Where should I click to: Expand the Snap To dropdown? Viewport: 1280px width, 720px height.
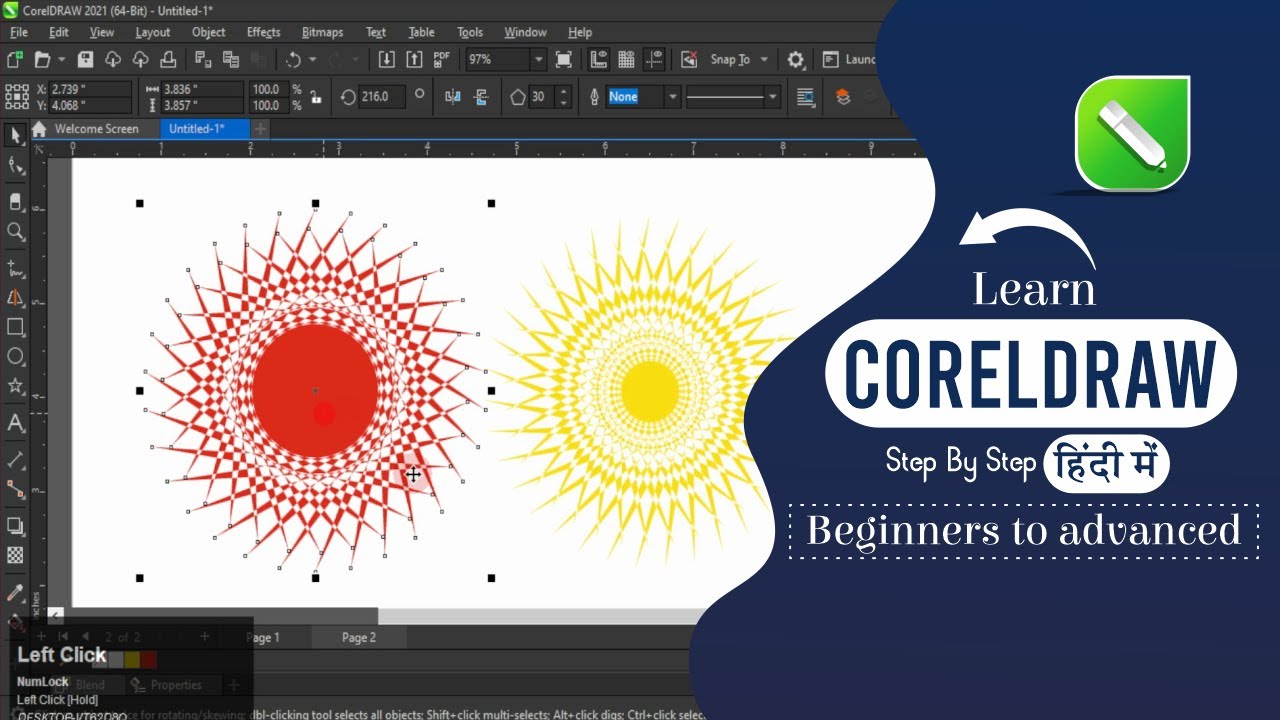click(764, 60)
